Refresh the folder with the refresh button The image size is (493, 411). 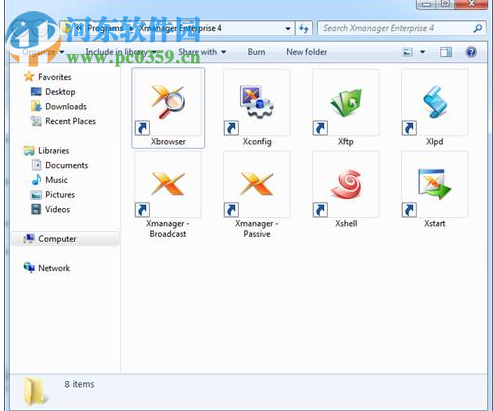[304, 28]
